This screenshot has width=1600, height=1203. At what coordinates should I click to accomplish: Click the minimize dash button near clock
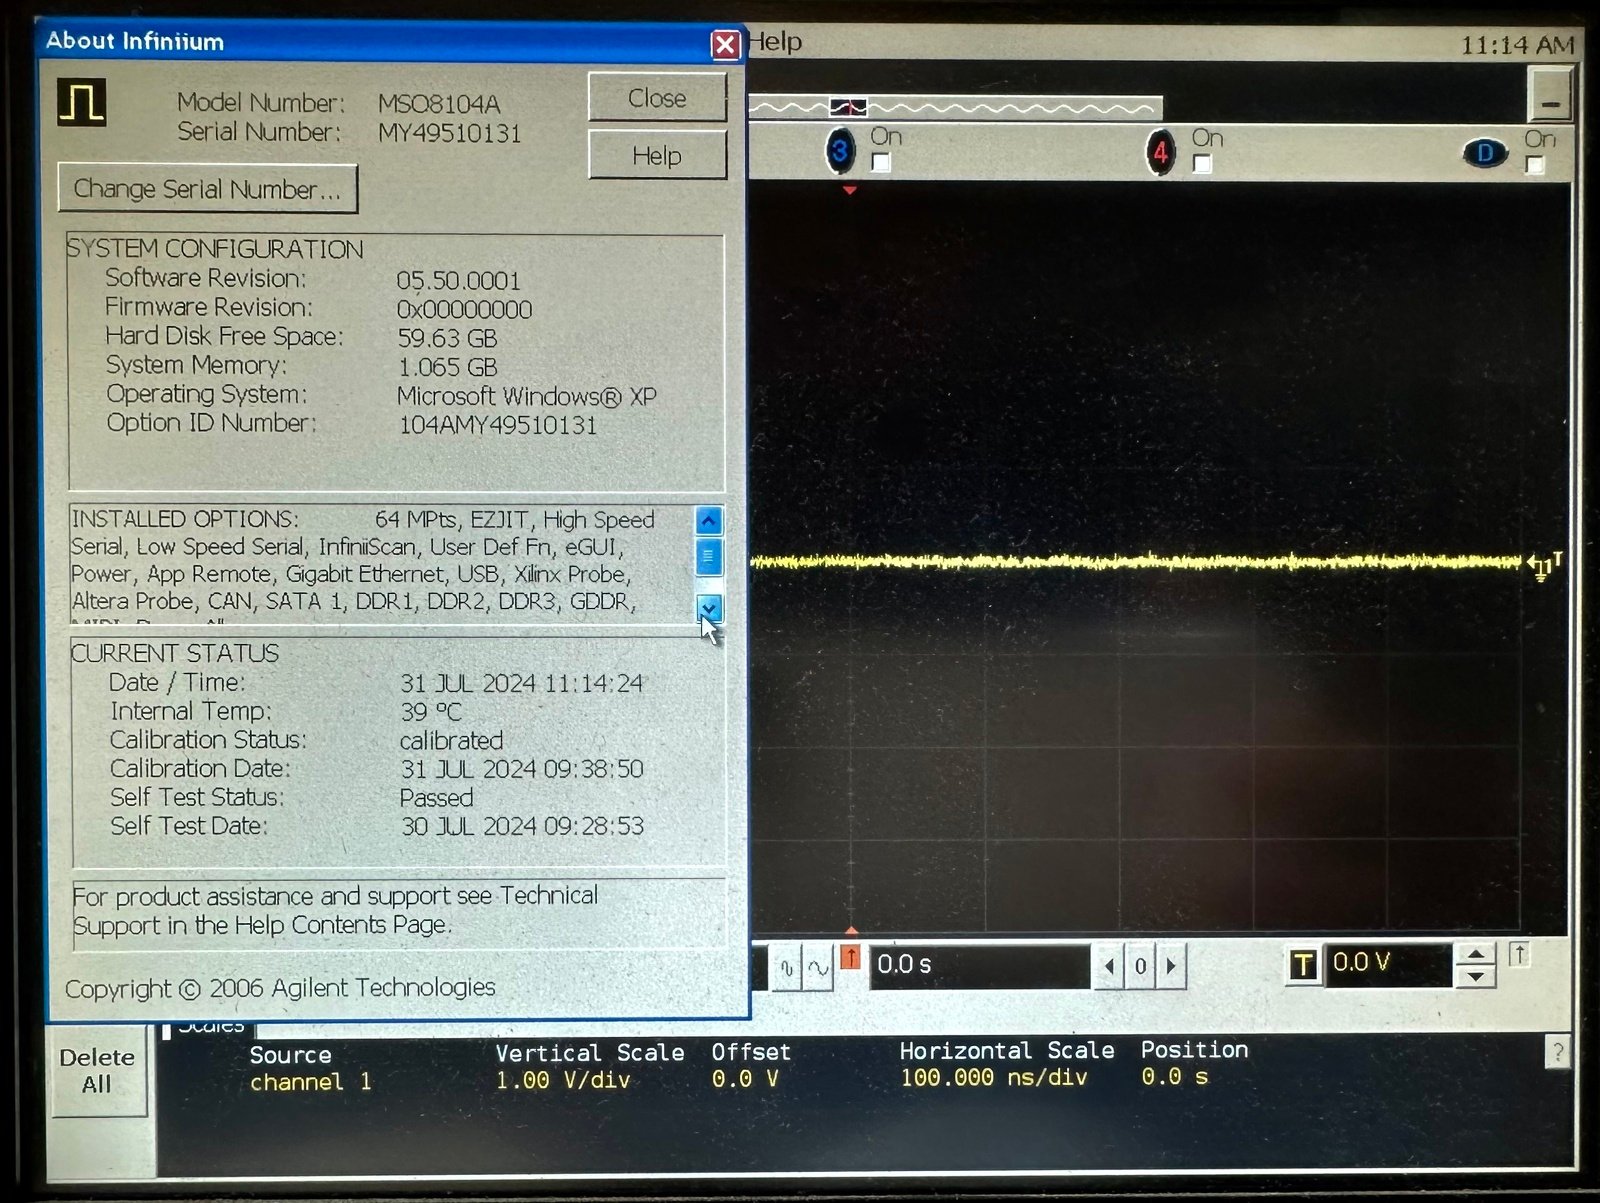pos(1550,96)
